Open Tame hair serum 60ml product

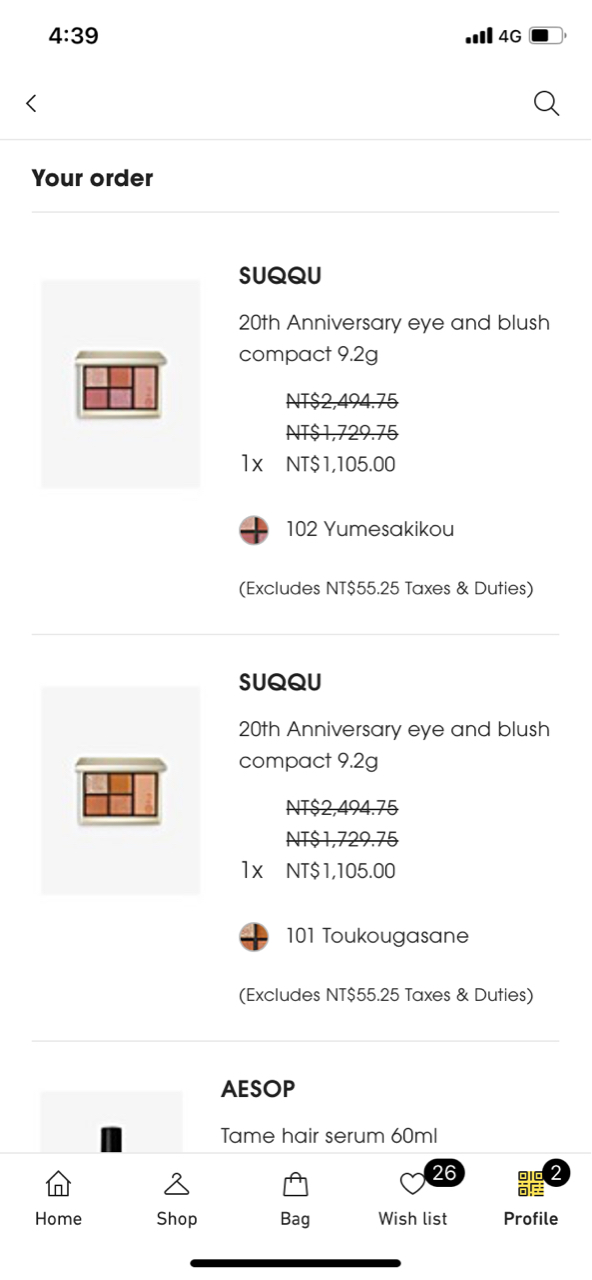click(x=329, y=1136)
